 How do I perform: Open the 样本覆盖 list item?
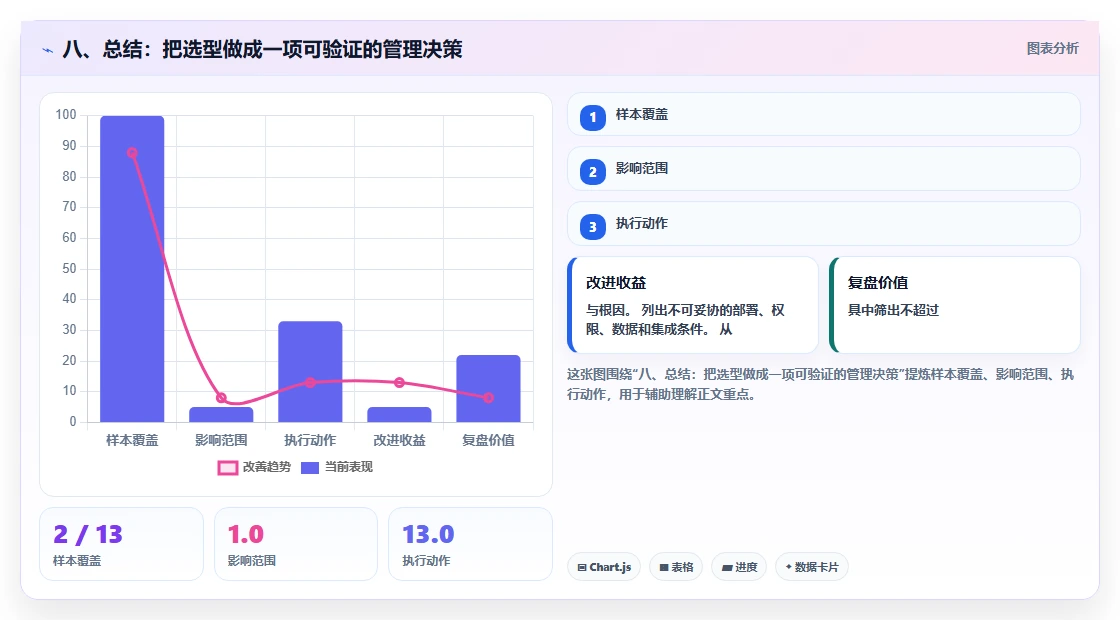point(824,114)
